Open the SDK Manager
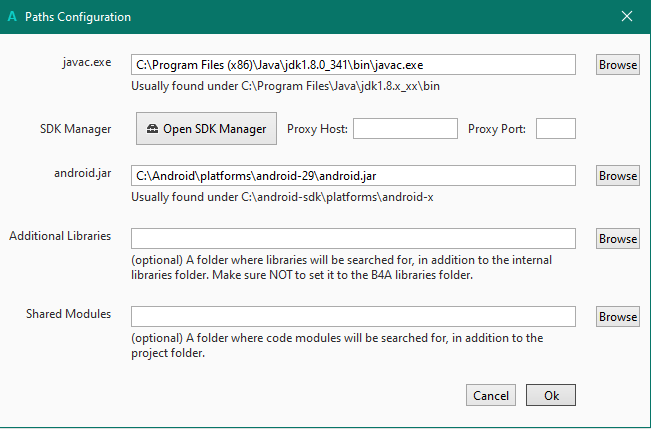The height and width of the screenshot is (429, 651). 206,128
